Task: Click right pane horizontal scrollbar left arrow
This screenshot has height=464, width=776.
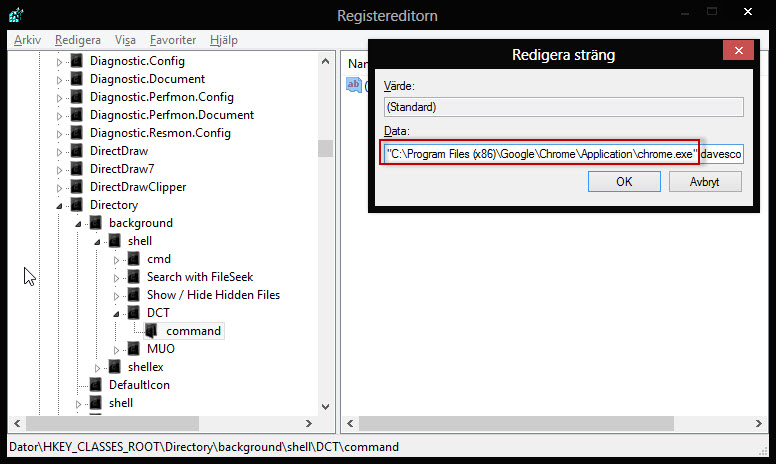Action: point(350,423)
